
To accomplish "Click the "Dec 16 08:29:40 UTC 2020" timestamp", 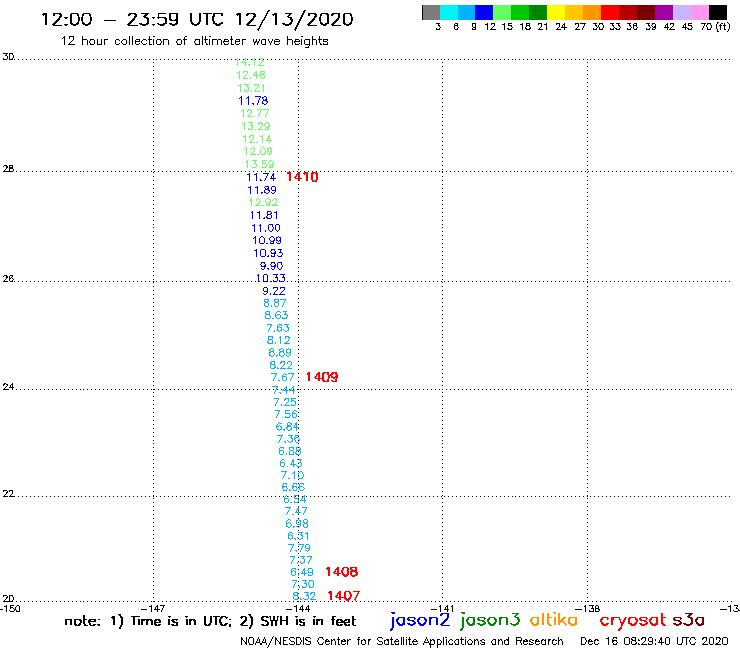I will click(654, 641).
